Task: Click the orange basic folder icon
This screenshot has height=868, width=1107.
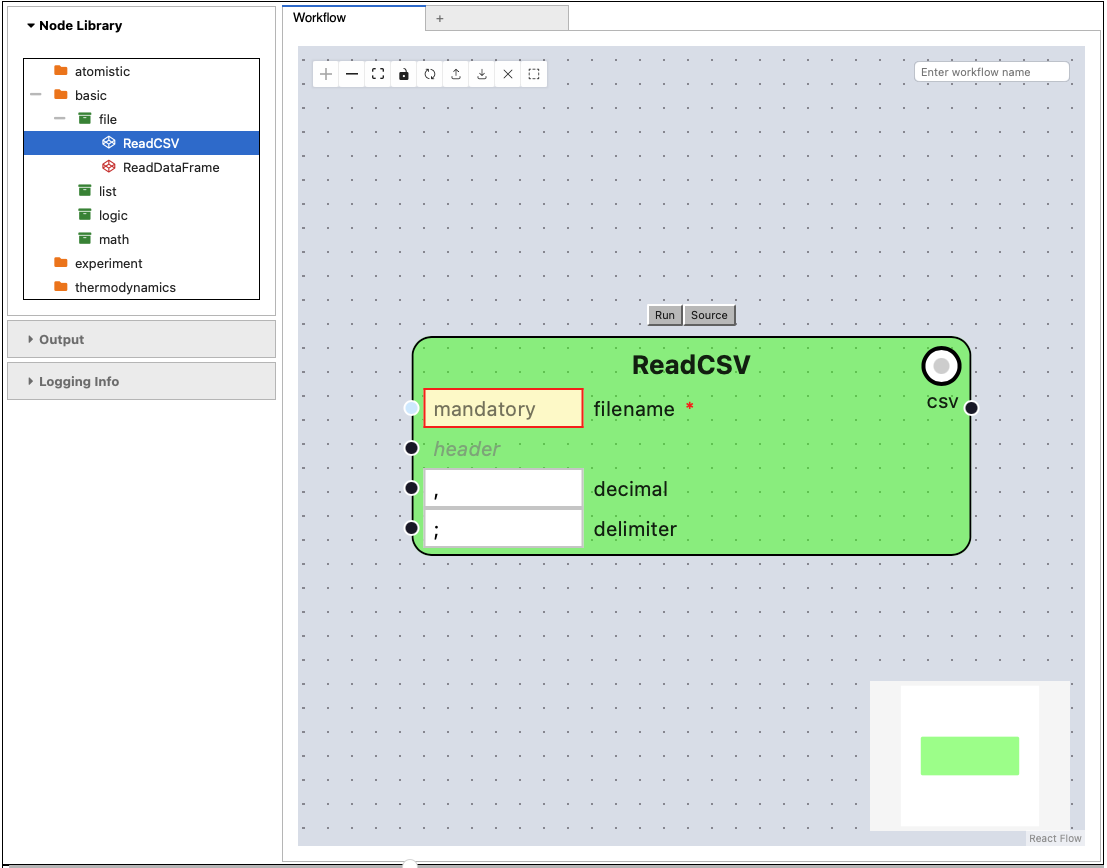Action: coord(61,95)
